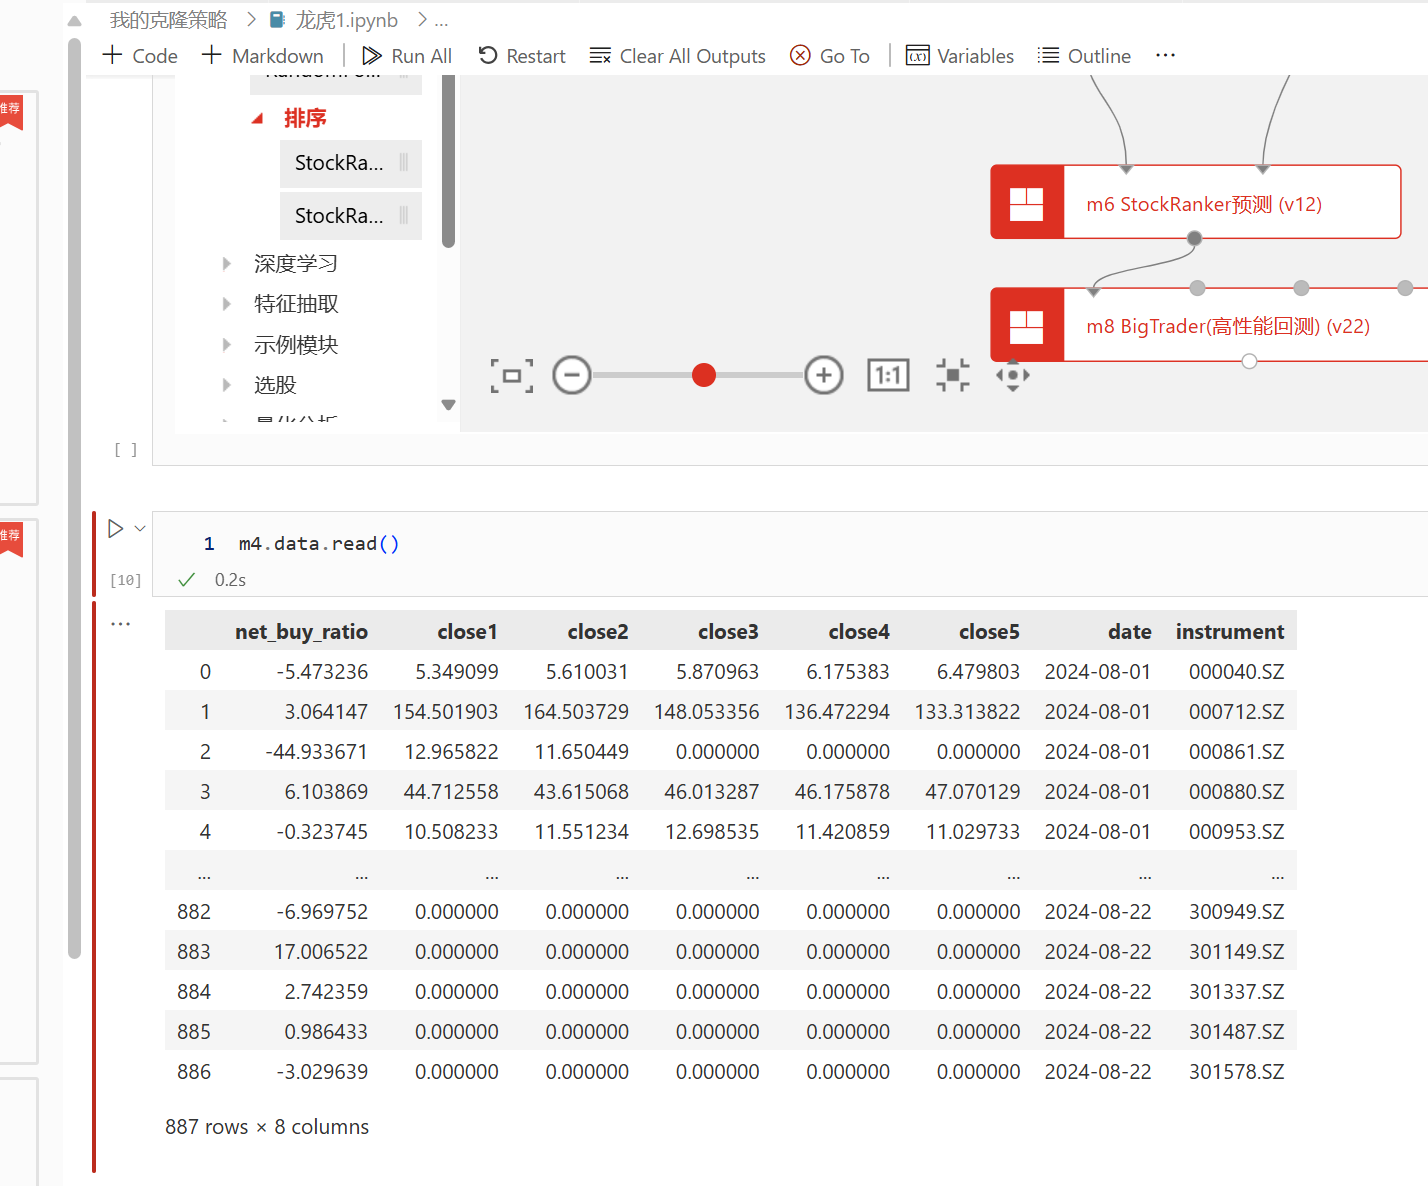Select 我的克隆策略 in breadcrumb
This screenshot has height=1186, width=1428.
(169, 20)
